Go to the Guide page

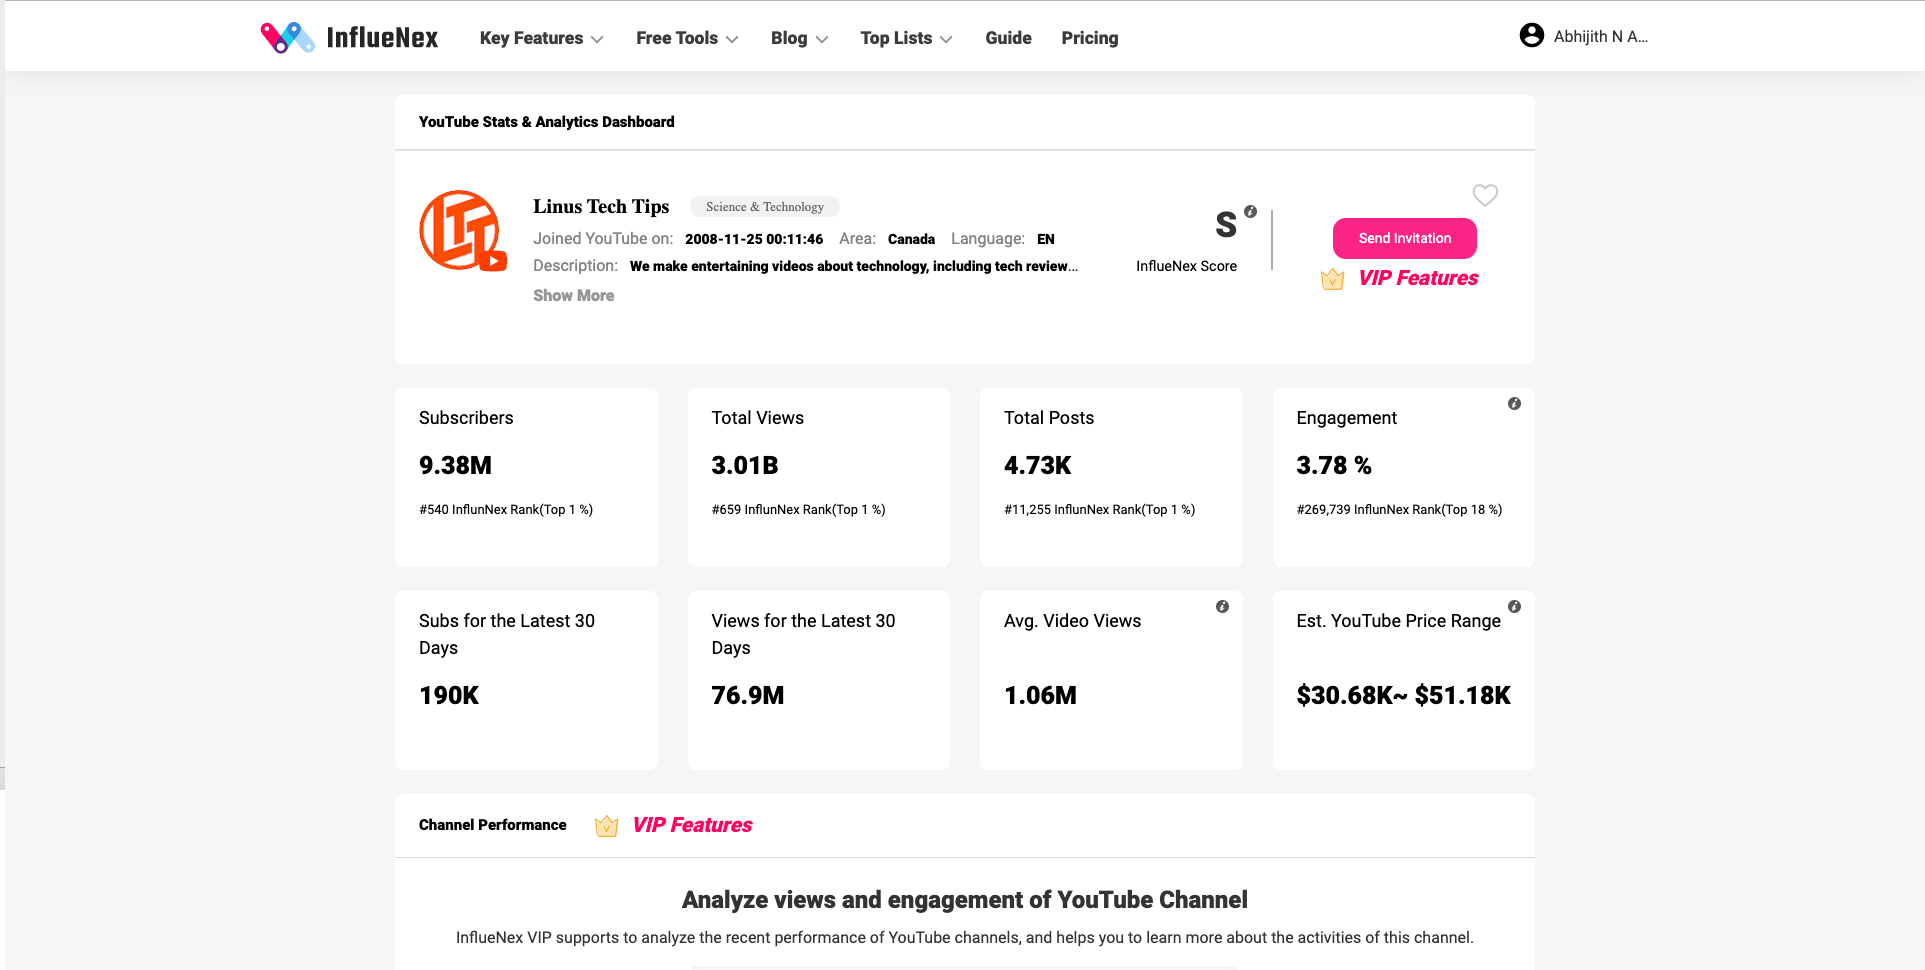click(x=1008, y=38)
